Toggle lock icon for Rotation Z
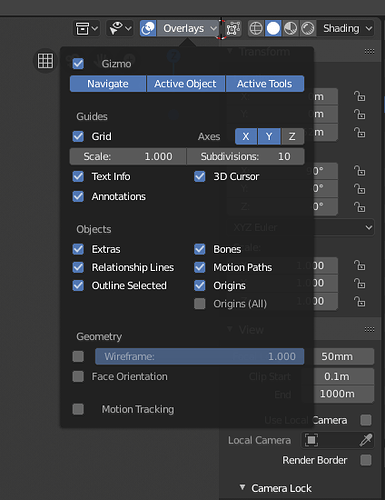This screenshot has height=500, width=385. pyautogui.click(x=359, y=207)
